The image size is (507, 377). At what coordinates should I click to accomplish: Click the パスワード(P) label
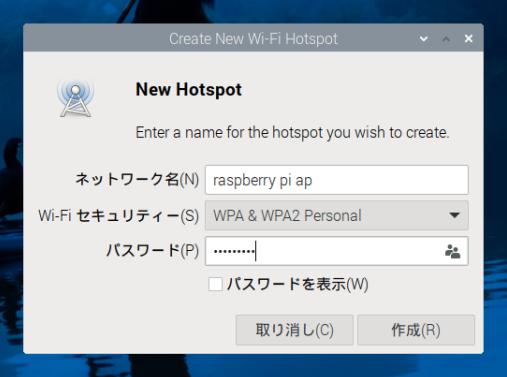[153, 250]
